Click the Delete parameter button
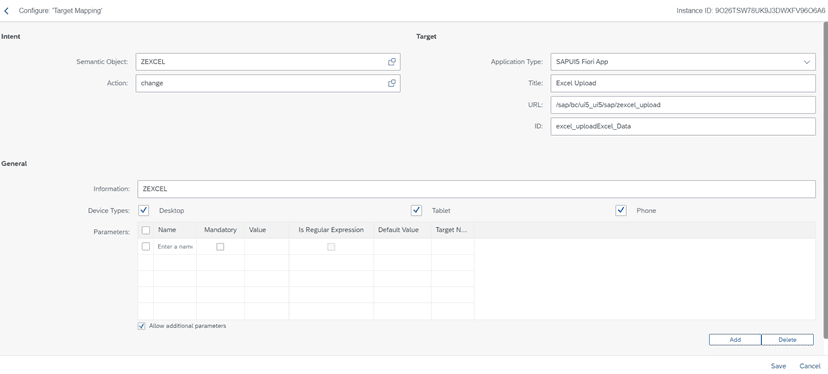The width and height of the screenshot is (828, 374). [x=787, y=340]
